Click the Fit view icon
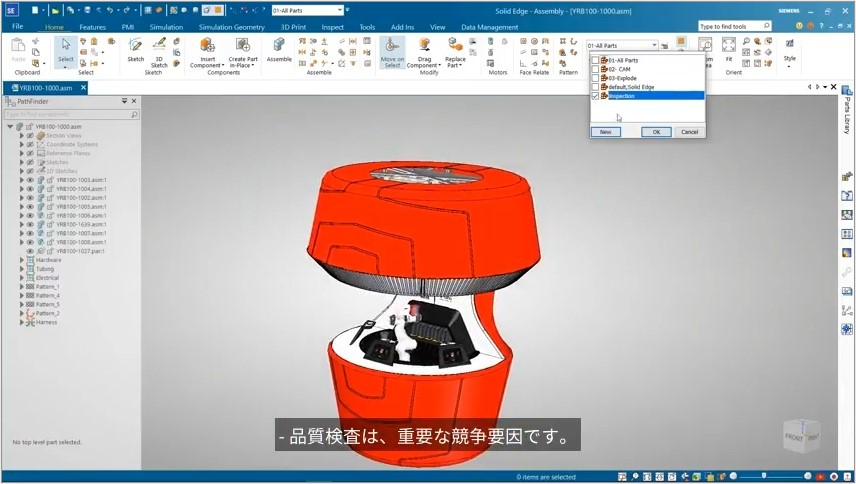The width and height of the screenshot is (856, 484). [x=728, y=46]
